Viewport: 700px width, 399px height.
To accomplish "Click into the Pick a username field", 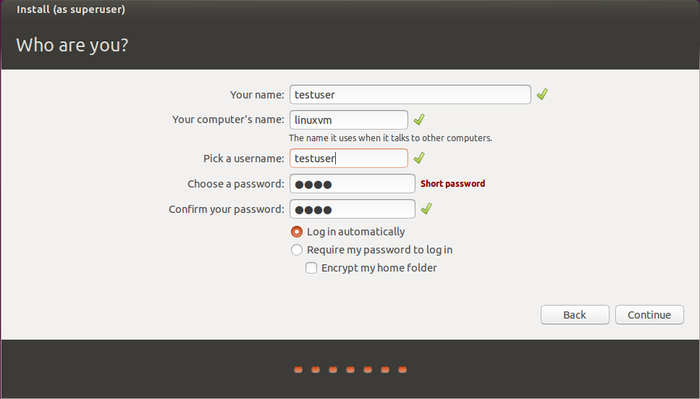I will pos(349,158).
